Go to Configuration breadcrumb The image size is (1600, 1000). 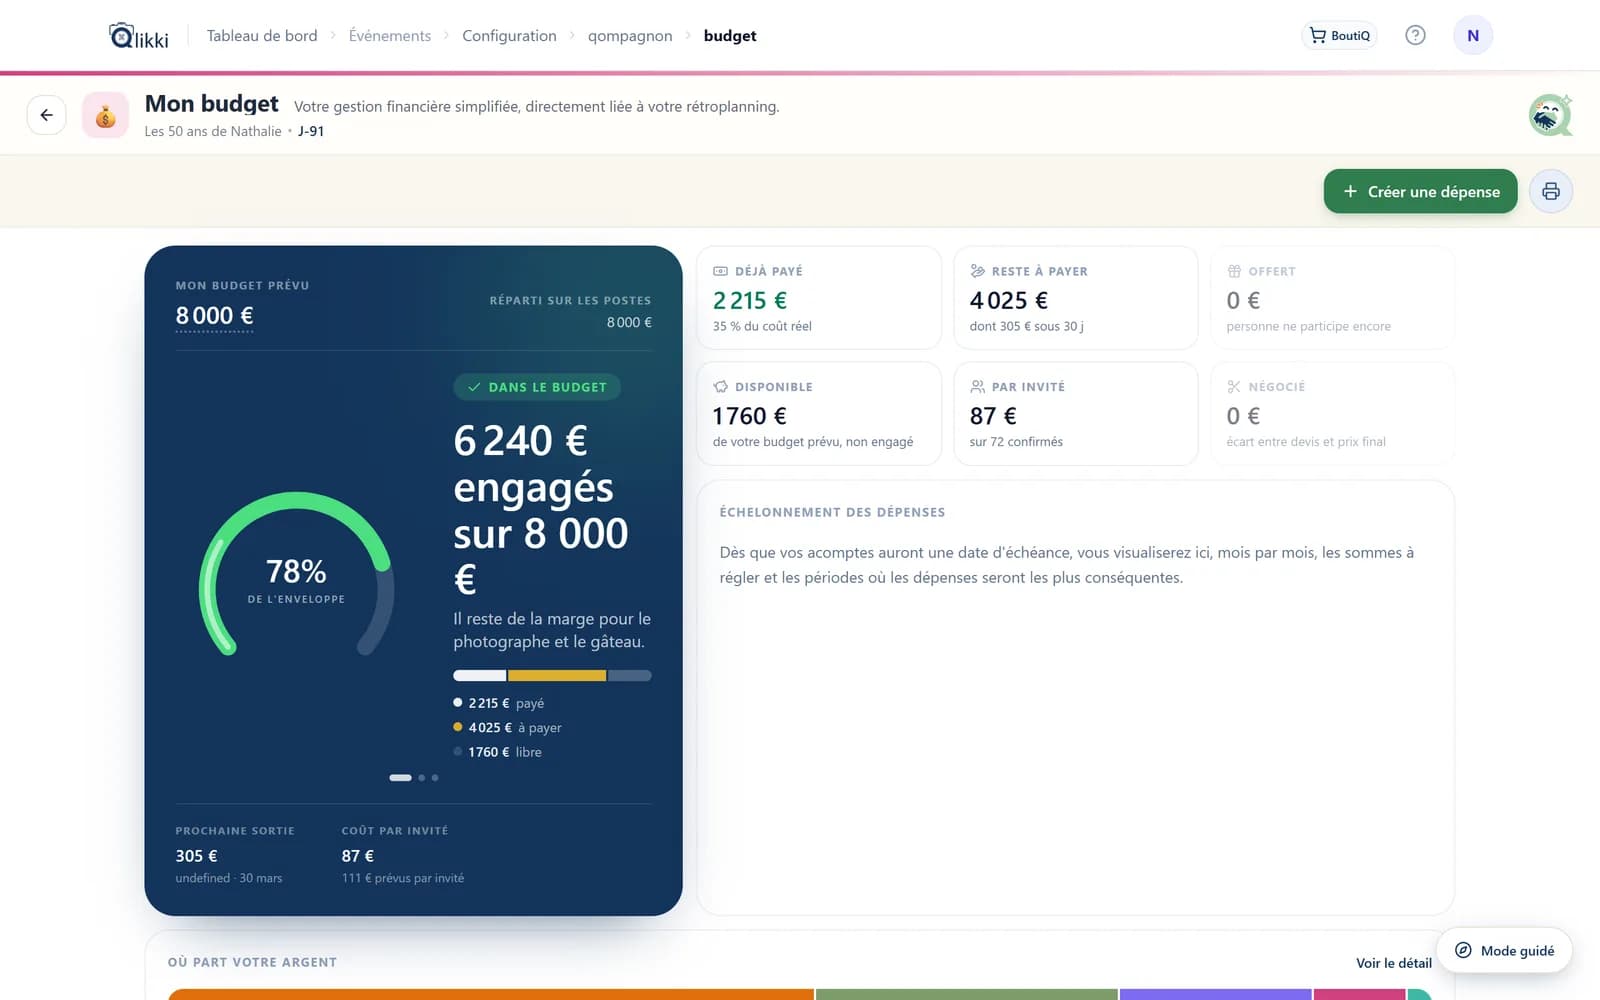click(x=509, y=36)
